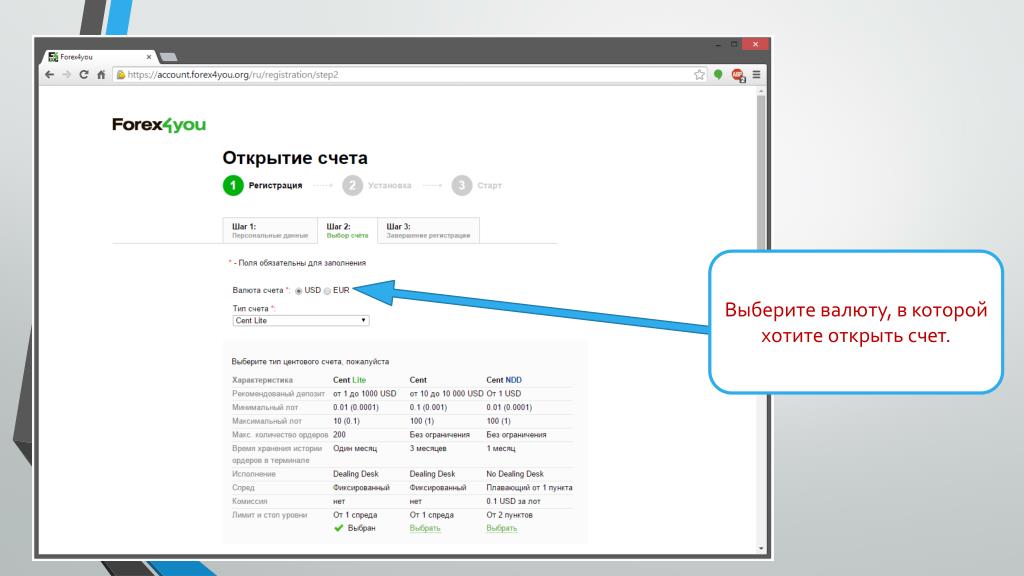Click the padlock icon in address bar
This screenshot has width=1024, height=576.
[x=120, y=74]
